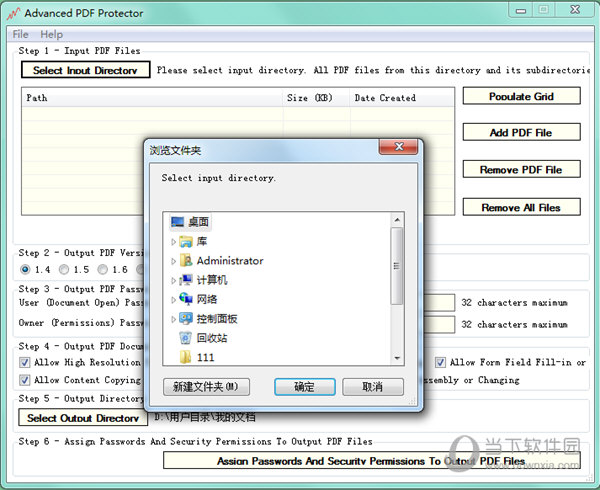
Task: Click Select Input Directory button
Action: (x=85, y=70)
